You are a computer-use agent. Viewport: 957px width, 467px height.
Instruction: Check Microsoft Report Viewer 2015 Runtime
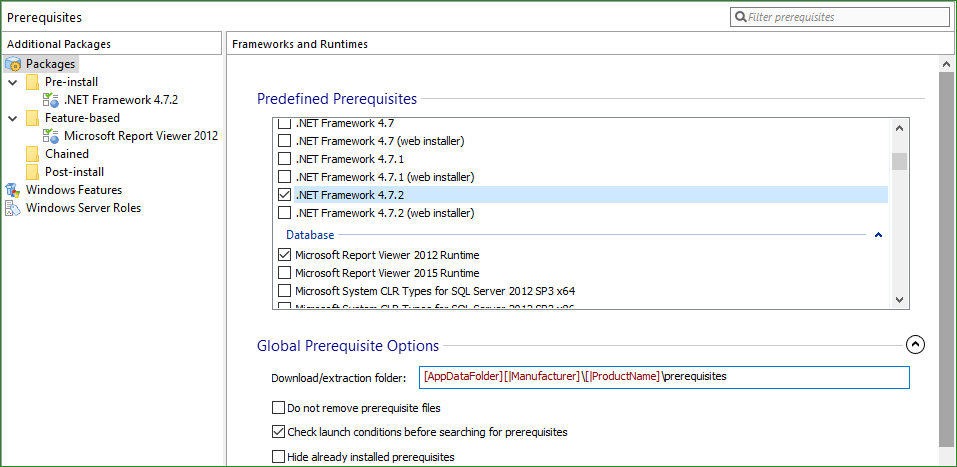[284, 273]
